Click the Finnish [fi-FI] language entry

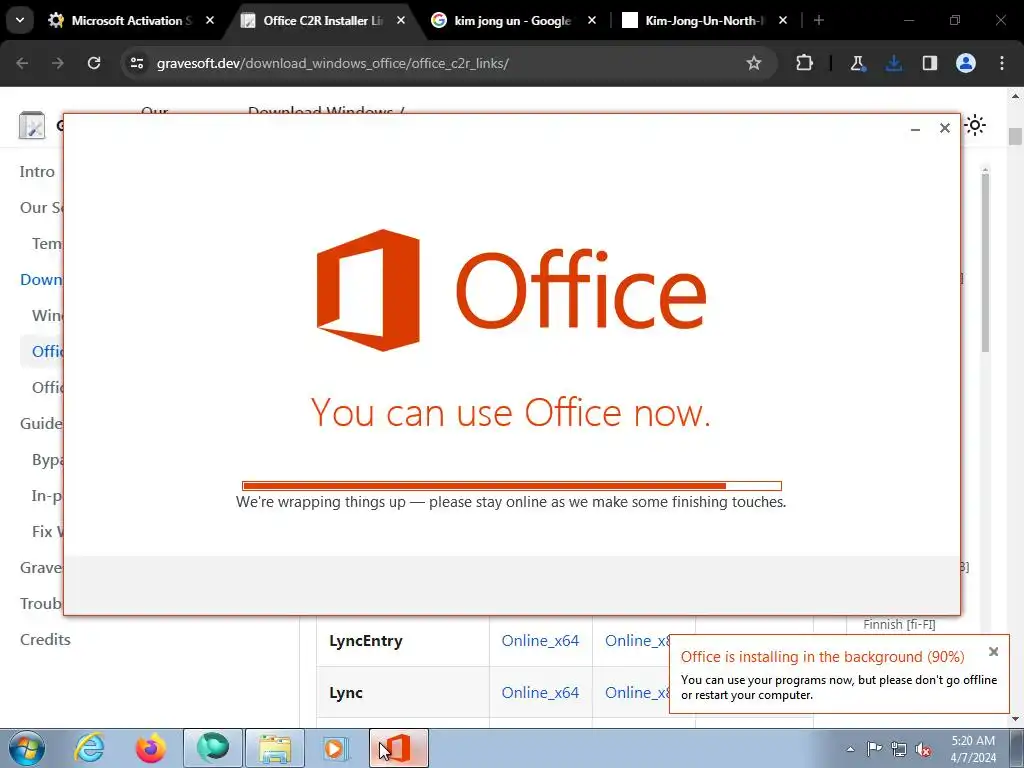(x=899, y=625)
